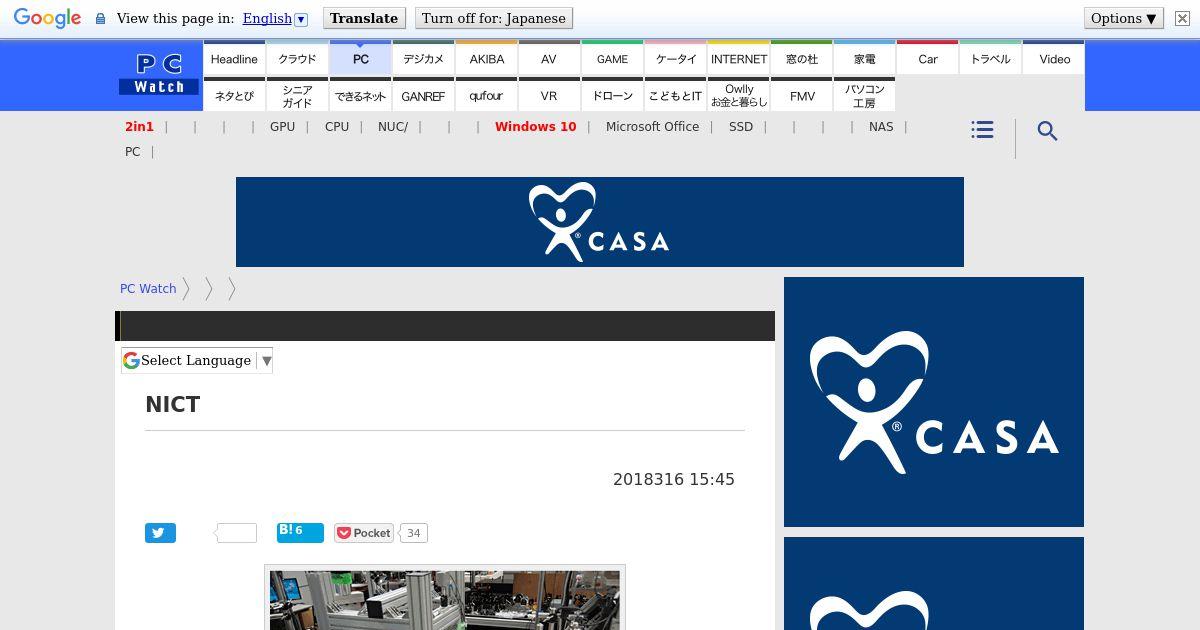
Task: Open the ネタとぴ tab
Action: (x=234, y=96)
